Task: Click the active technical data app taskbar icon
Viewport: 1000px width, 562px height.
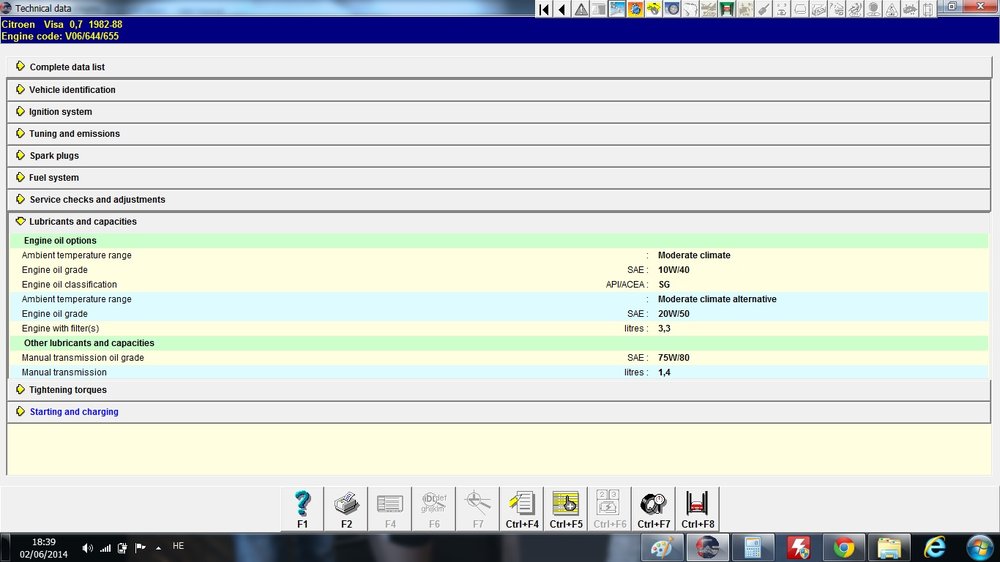Action: pyautogui.click(x=707, y=547)
